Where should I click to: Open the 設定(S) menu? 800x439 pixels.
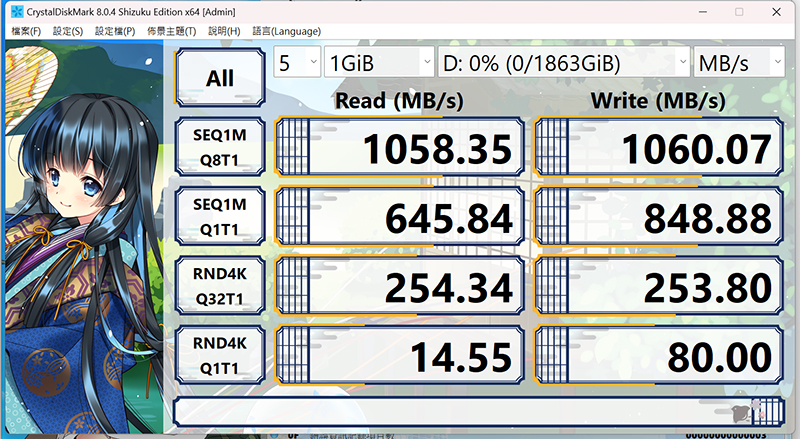pyautogui.click(x=68, y=31)
